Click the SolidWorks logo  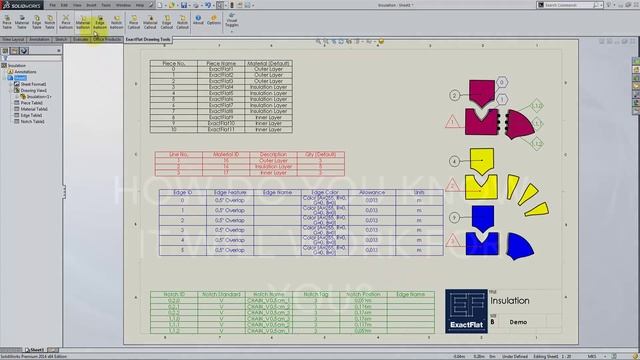(x=21, y=5)
